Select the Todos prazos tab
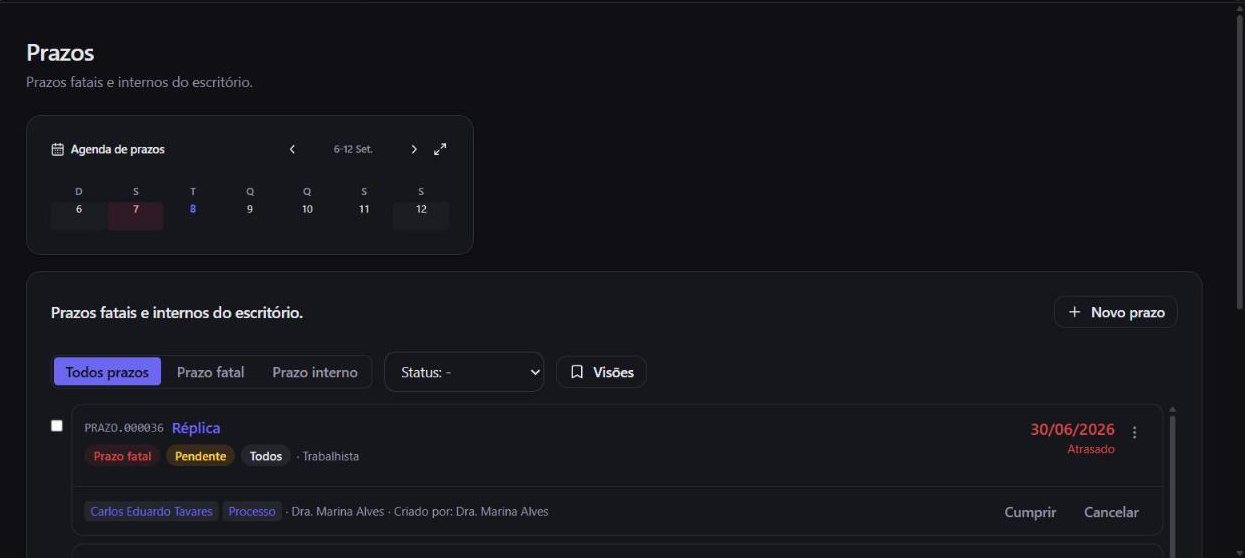The height and width of the screenshot is (558, 1245). click(107, 372)
